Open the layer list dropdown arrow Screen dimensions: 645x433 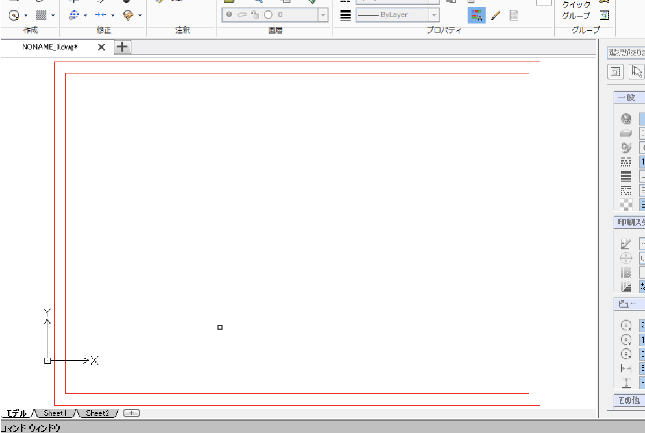point(323,15)
